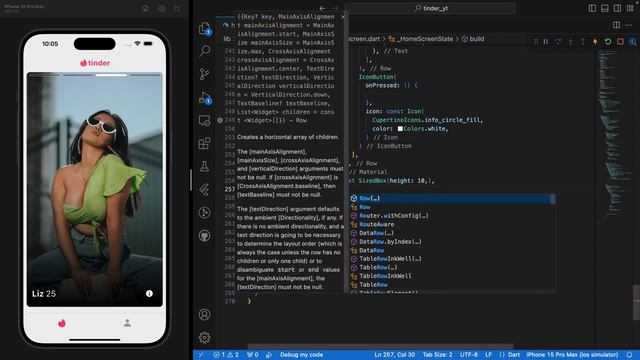Click the breakpoint dot beside line 249

pyautogui.click(x=220, y=120)
